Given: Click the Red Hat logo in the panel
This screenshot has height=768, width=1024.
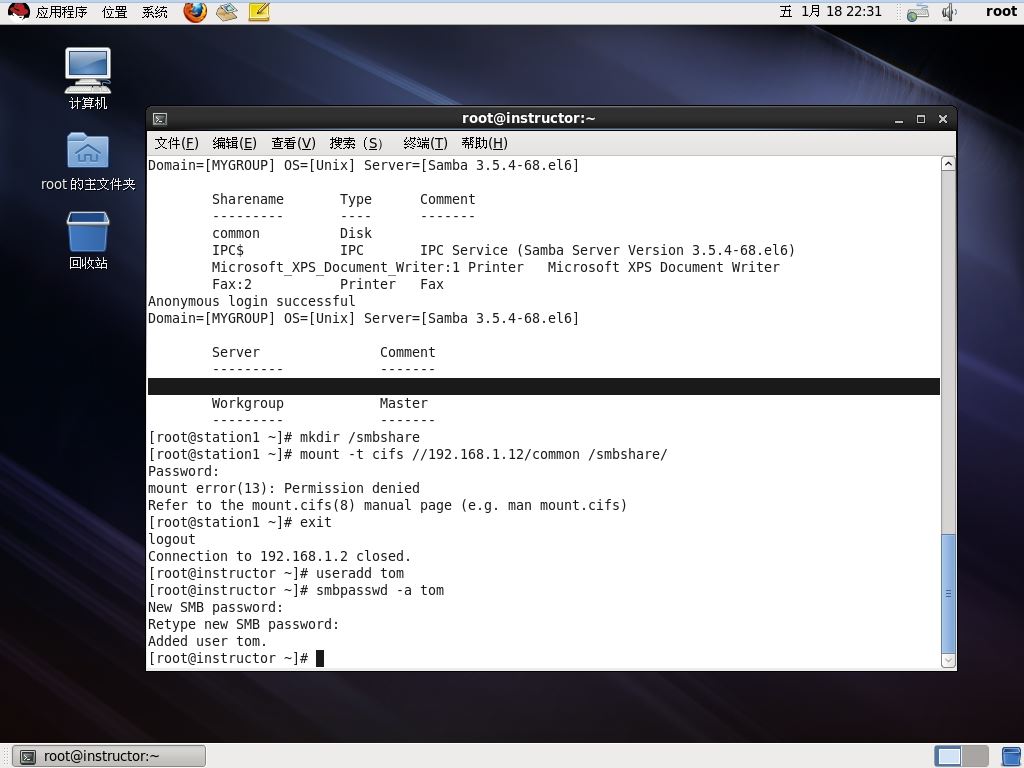Looking at the screenshot, I should [x=18, y=11].
